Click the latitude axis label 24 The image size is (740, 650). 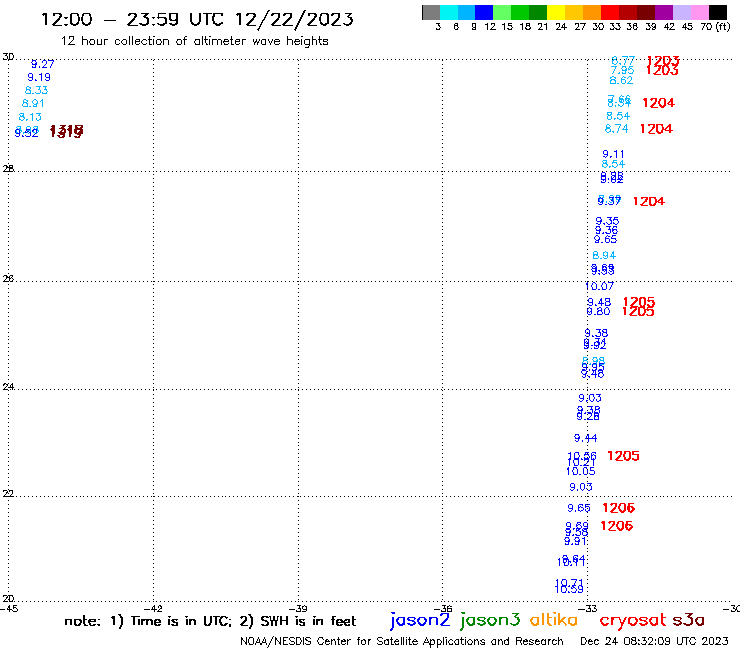coord(8,387)
